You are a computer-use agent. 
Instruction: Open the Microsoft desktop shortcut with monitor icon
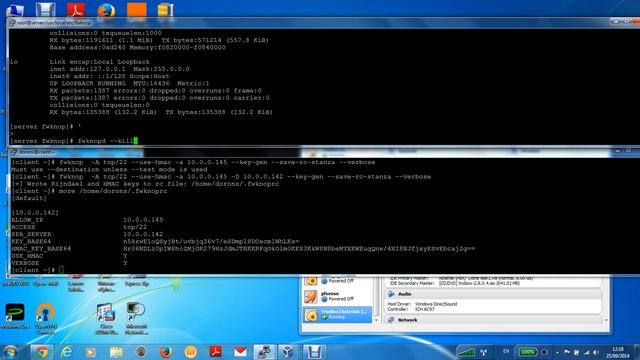(x=136, y=319)
